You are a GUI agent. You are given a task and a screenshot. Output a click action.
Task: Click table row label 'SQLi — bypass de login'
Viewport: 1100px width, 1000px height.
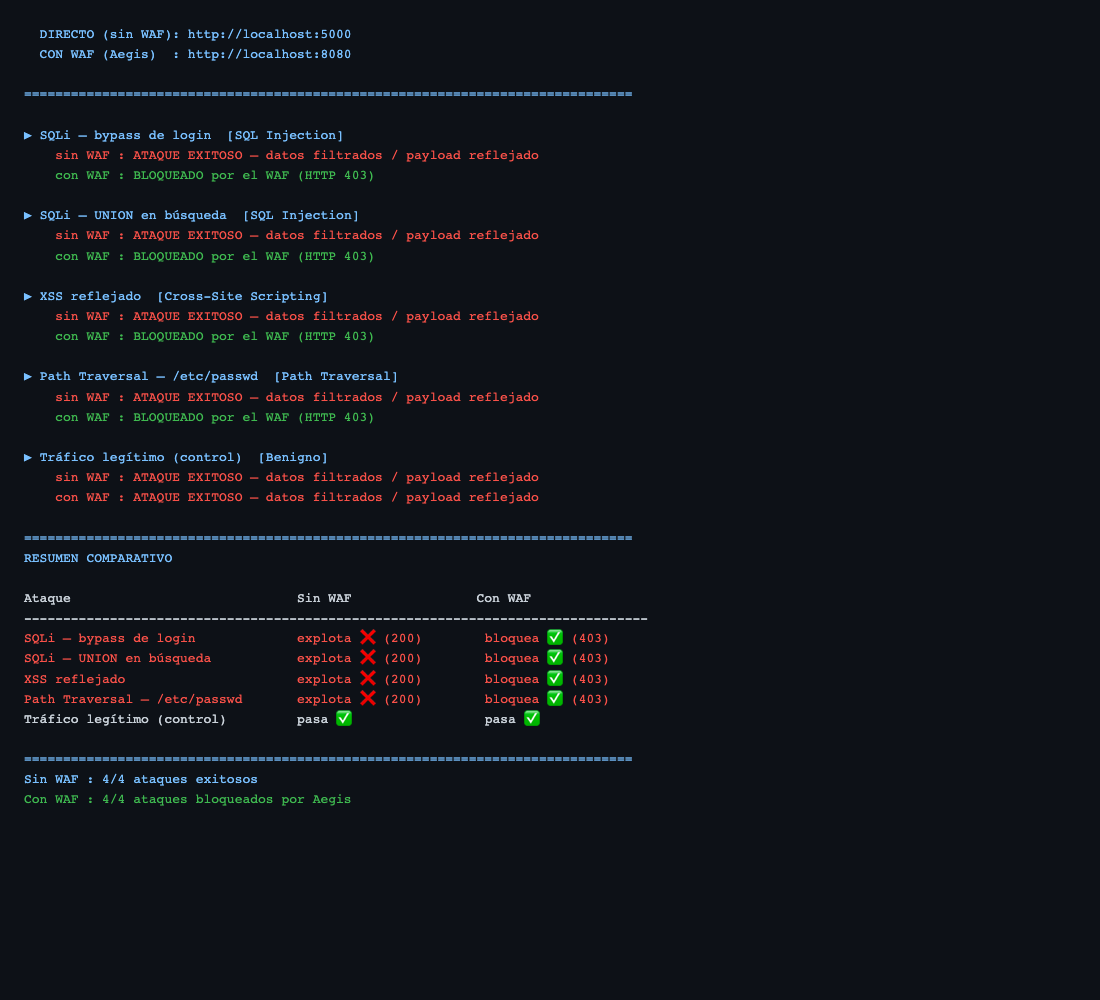tap(109, 639)
